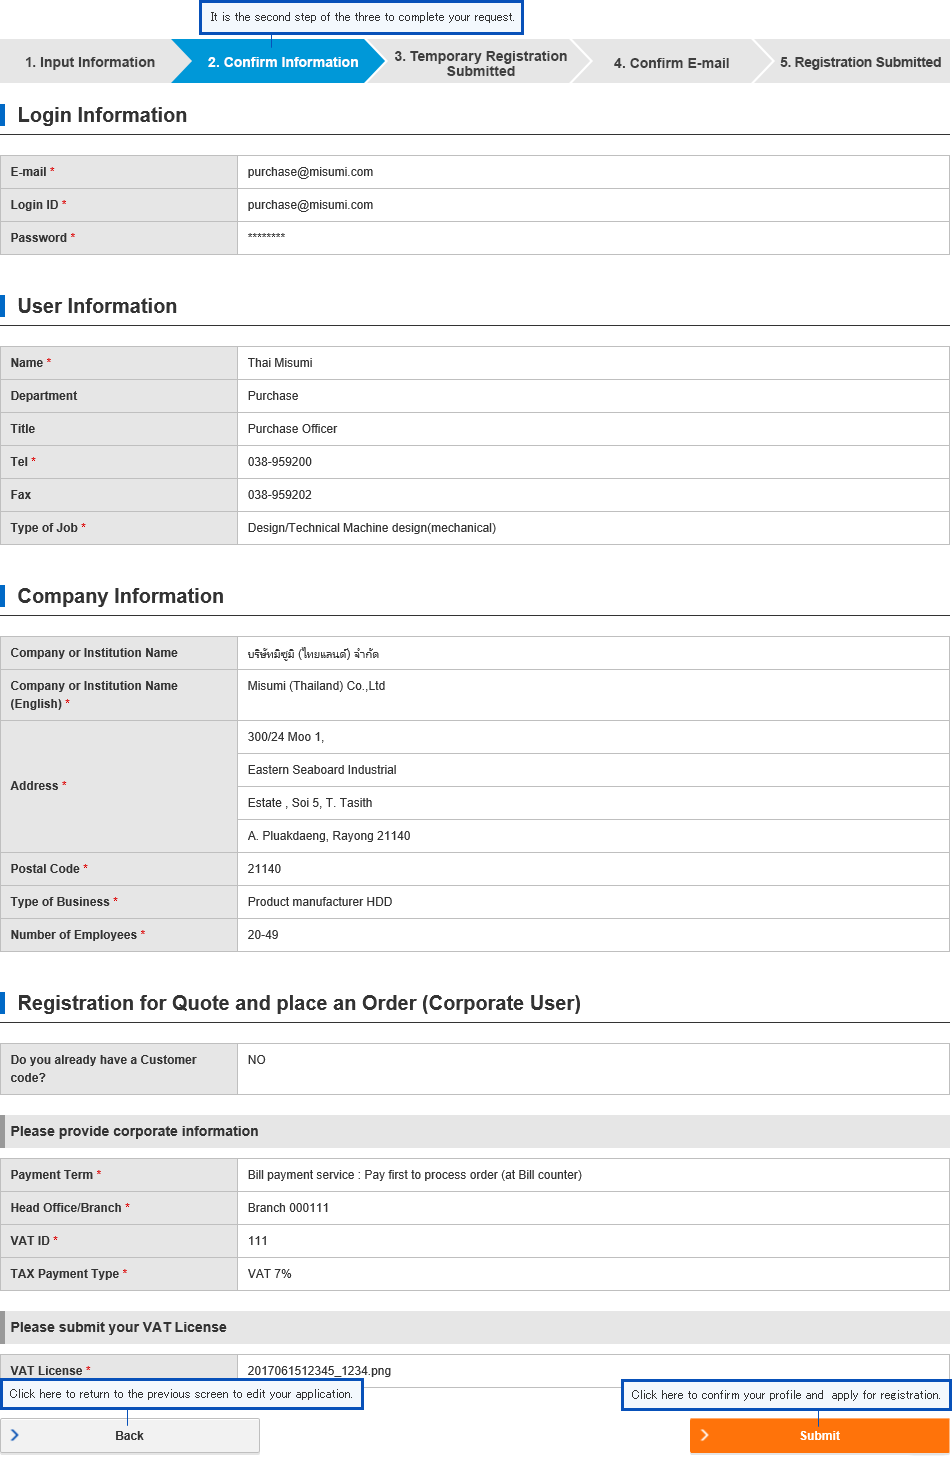Click the 'Company Information' heading
The height and width of the screenshot is (1460, 952).
[120, 596]
